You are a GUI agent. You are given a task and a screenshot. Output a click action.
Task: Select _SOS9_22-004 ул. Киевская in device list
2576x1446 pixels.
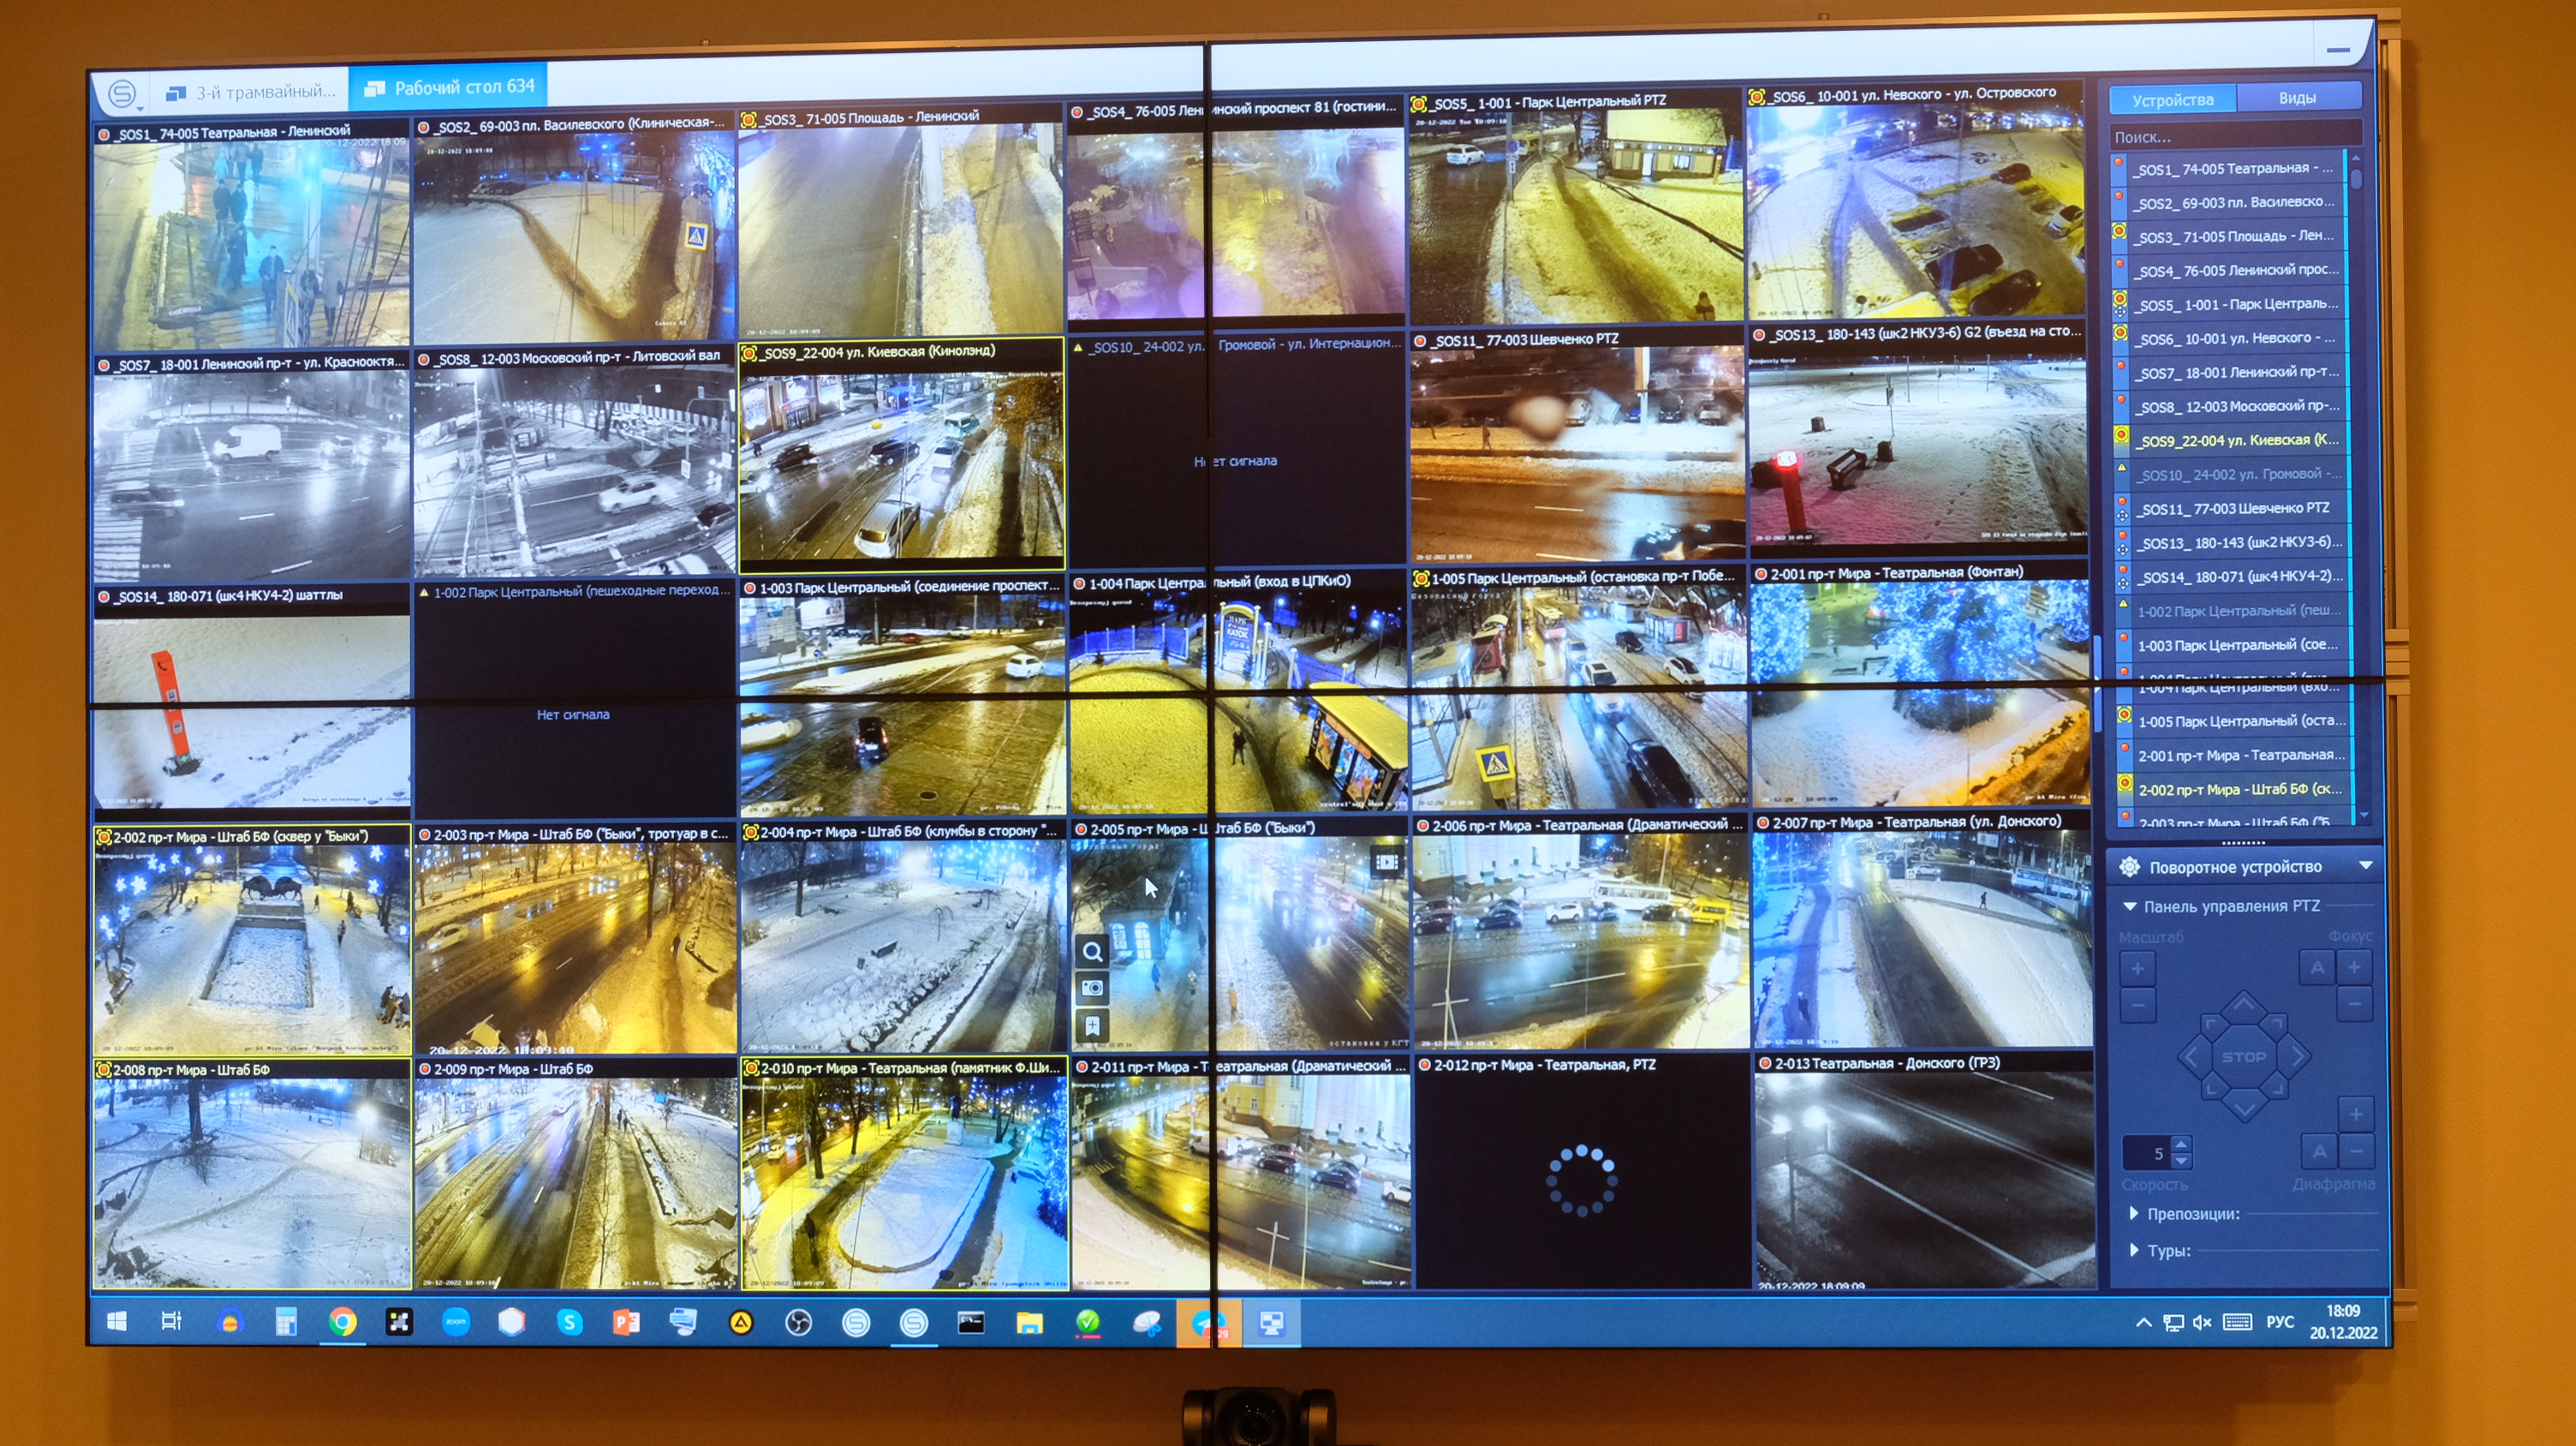click(2237, 440)
